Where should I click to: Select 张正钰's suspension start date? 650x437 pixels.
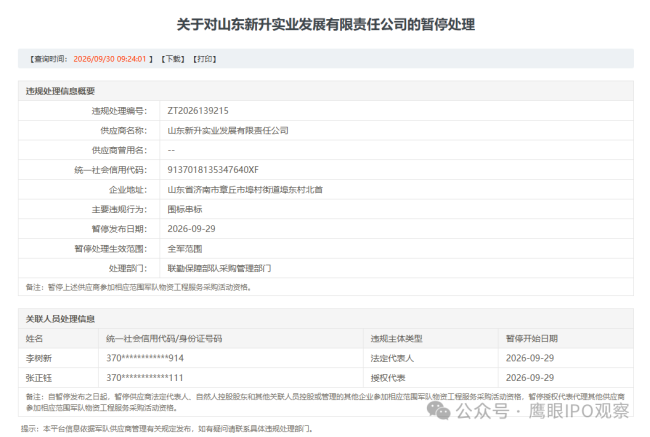[x=530, y=378]
